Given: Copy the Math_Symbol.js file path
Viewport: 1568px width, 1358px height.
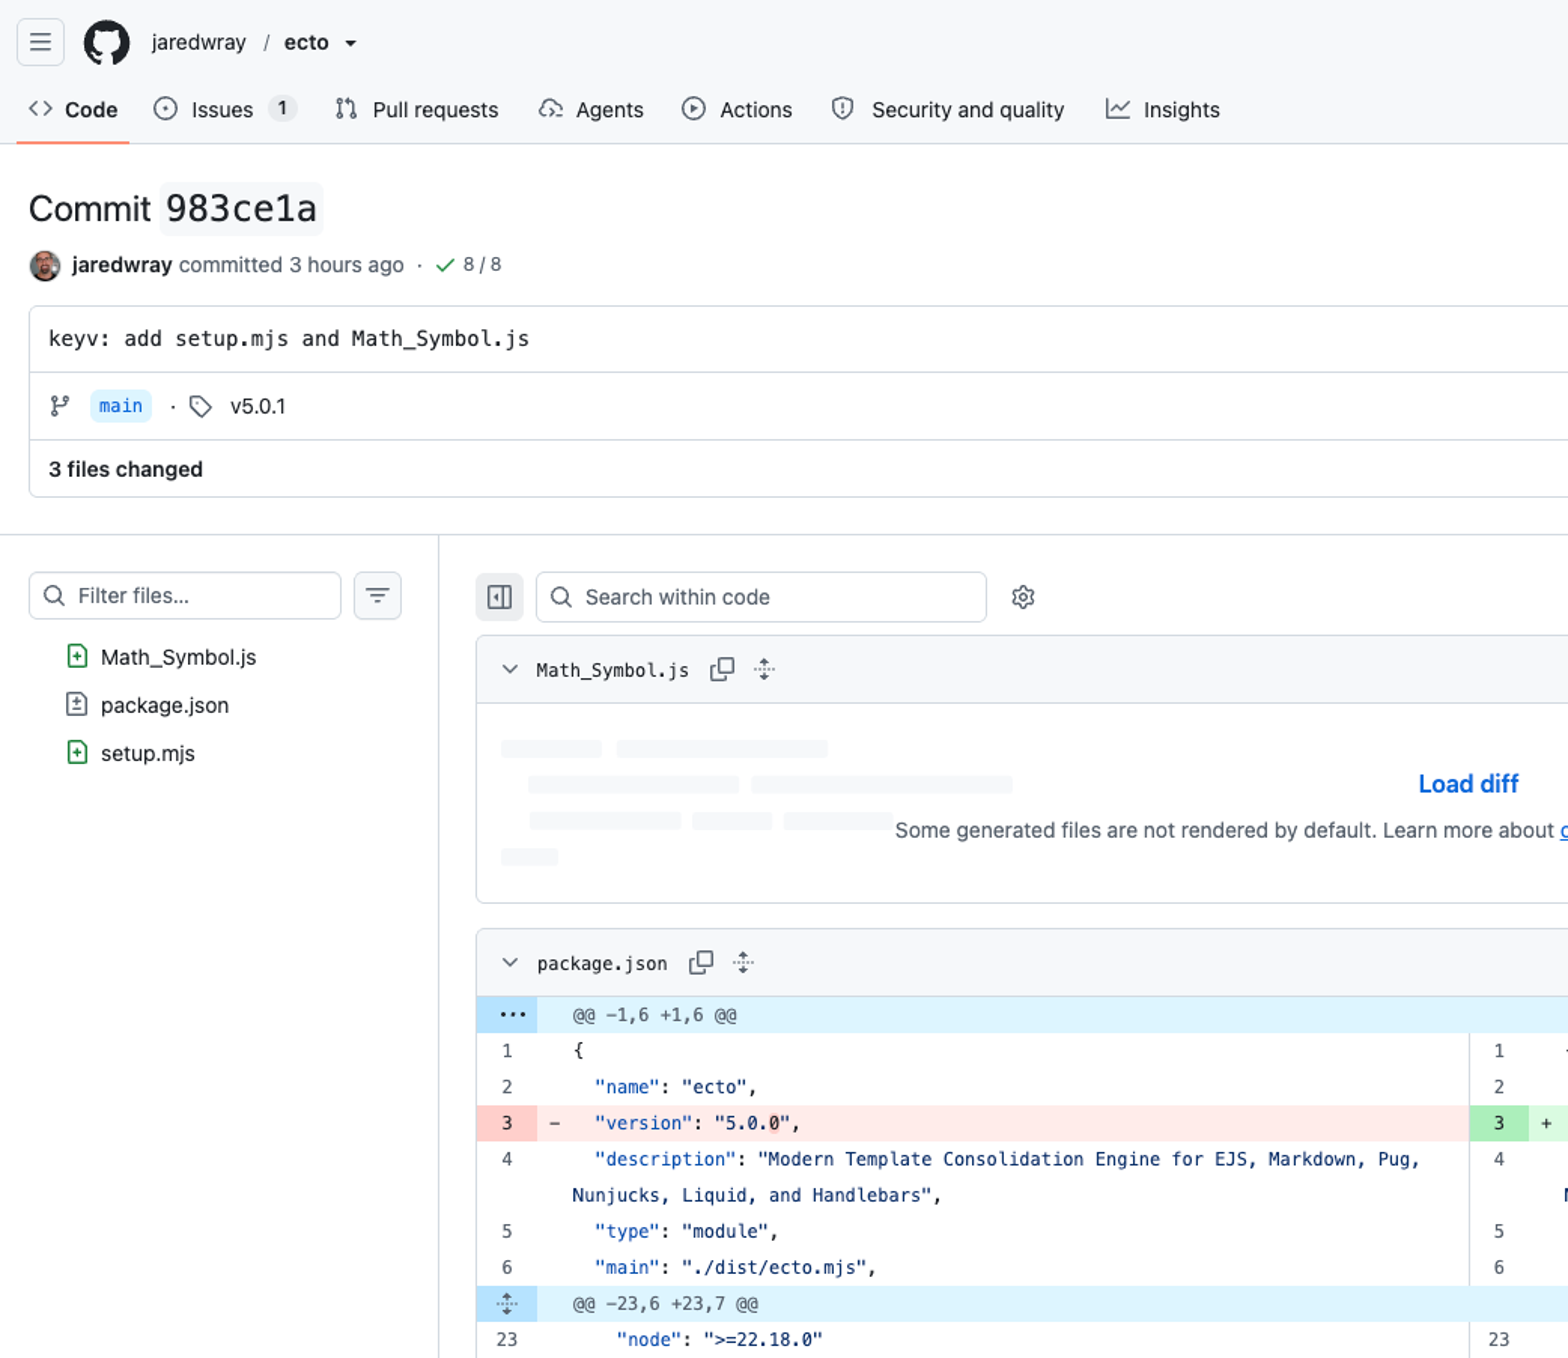Looking at the screenshot, I should click(x=722, y=669).
